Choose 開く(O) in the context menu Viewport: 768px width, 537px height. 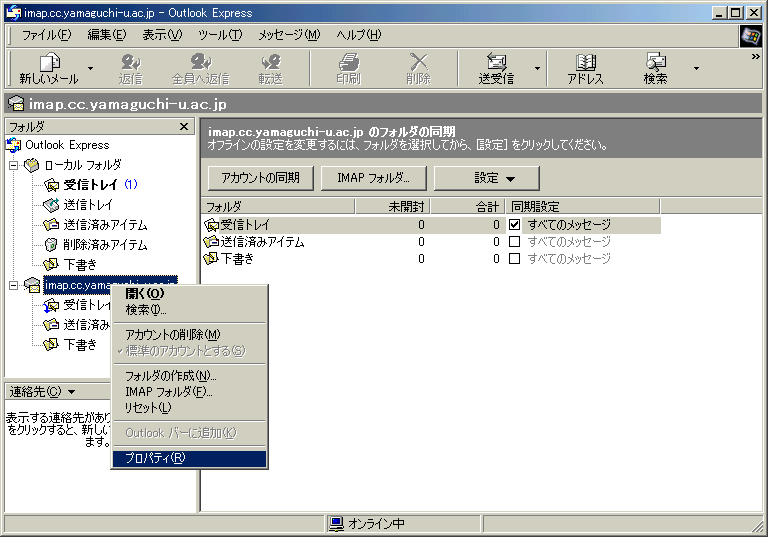[x=190, y=293]
